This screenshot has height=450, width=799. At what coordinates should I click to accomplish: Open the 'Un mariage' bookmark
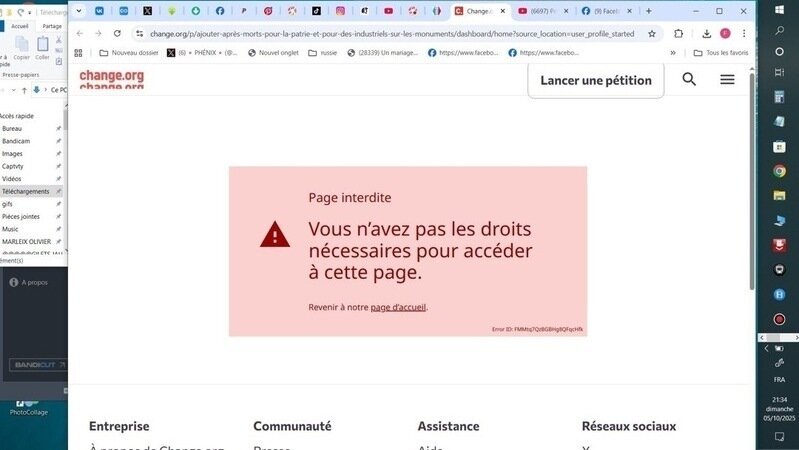pos(382,53)
